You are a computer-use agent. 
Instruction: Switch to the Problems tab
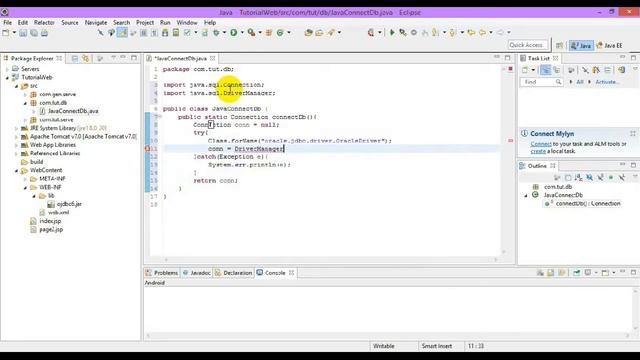click(x=162, y=273)
